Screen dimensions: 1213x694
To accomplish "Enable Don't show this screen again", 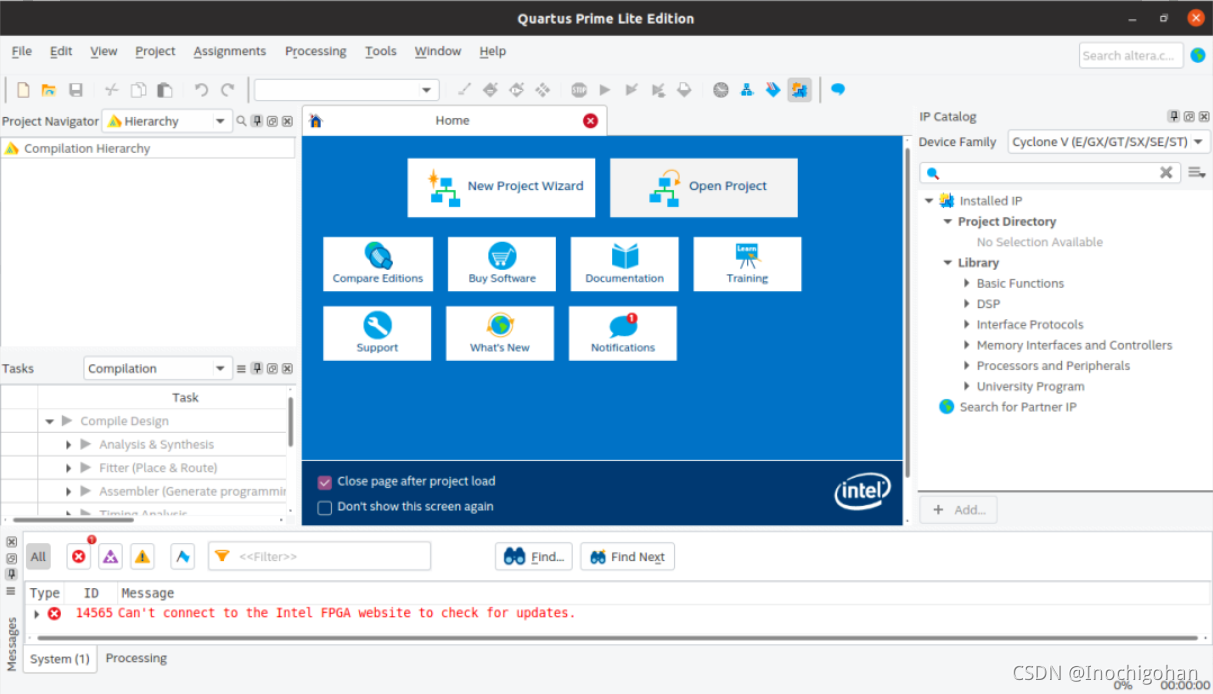I will coord(325,508).
